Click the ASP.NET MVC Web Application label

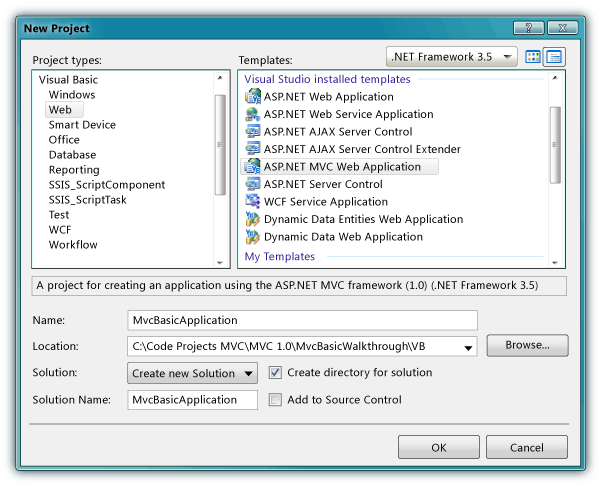coord(342,167)
